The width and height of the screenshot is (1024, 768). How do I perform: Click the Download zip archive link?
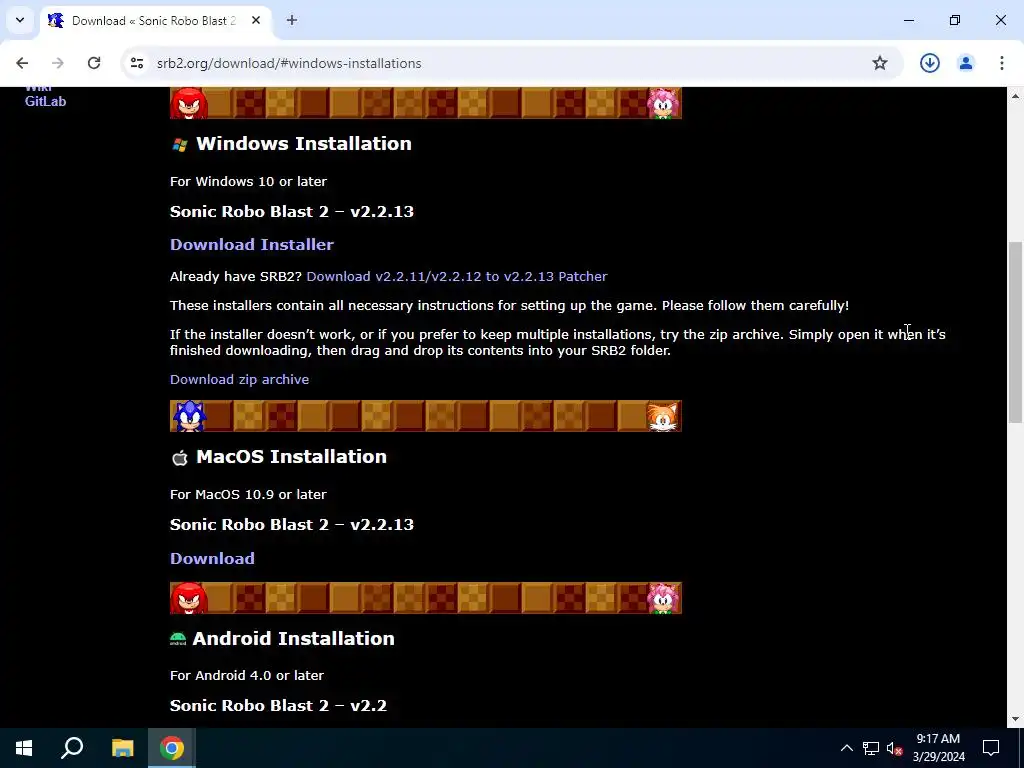pos(239,379)
